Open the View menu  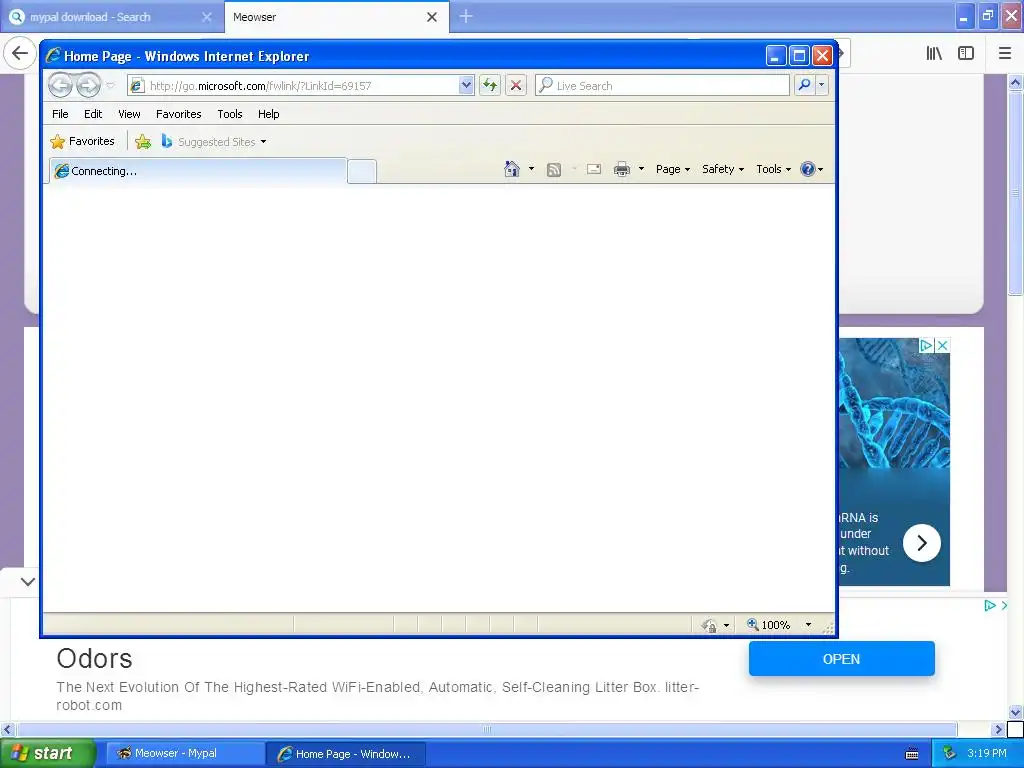click(129, 114)
